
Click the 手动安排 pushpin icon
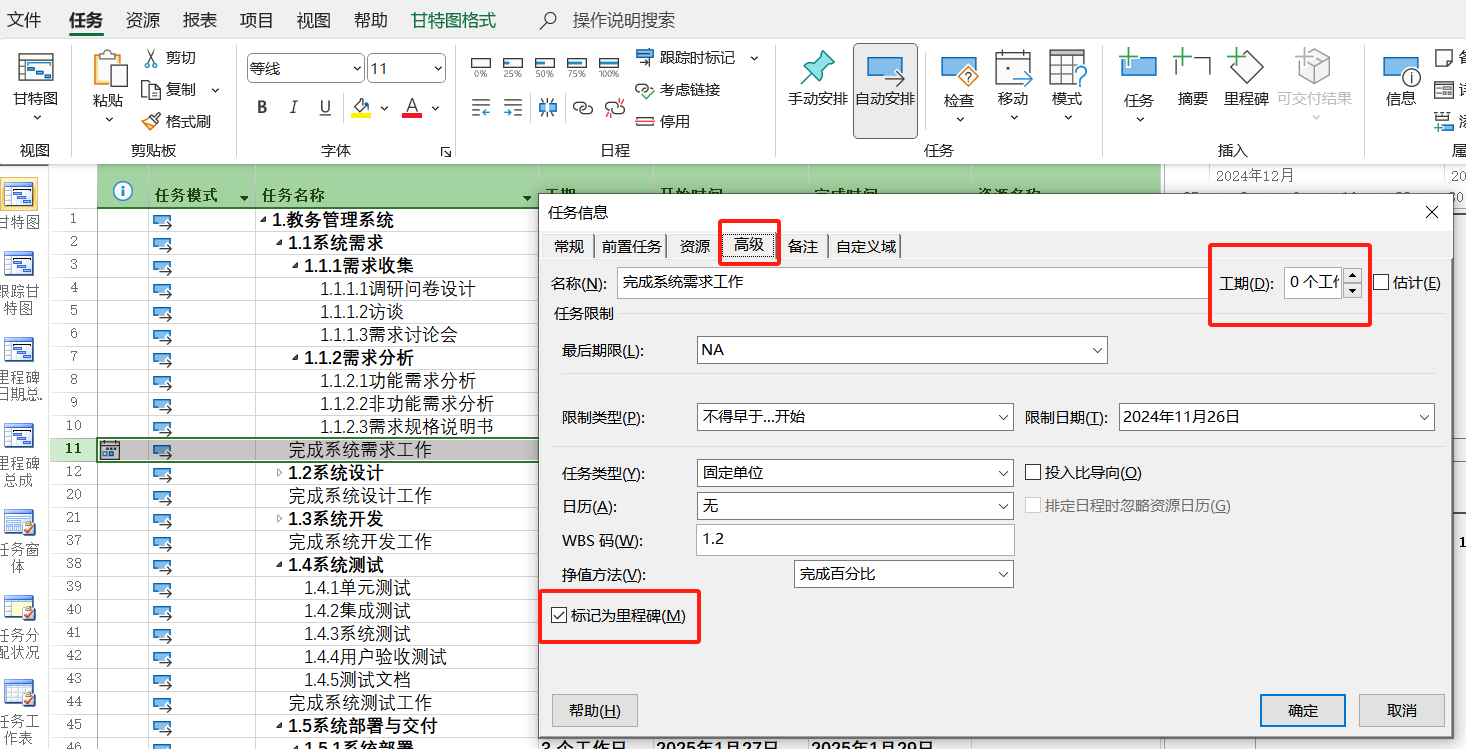818,68
